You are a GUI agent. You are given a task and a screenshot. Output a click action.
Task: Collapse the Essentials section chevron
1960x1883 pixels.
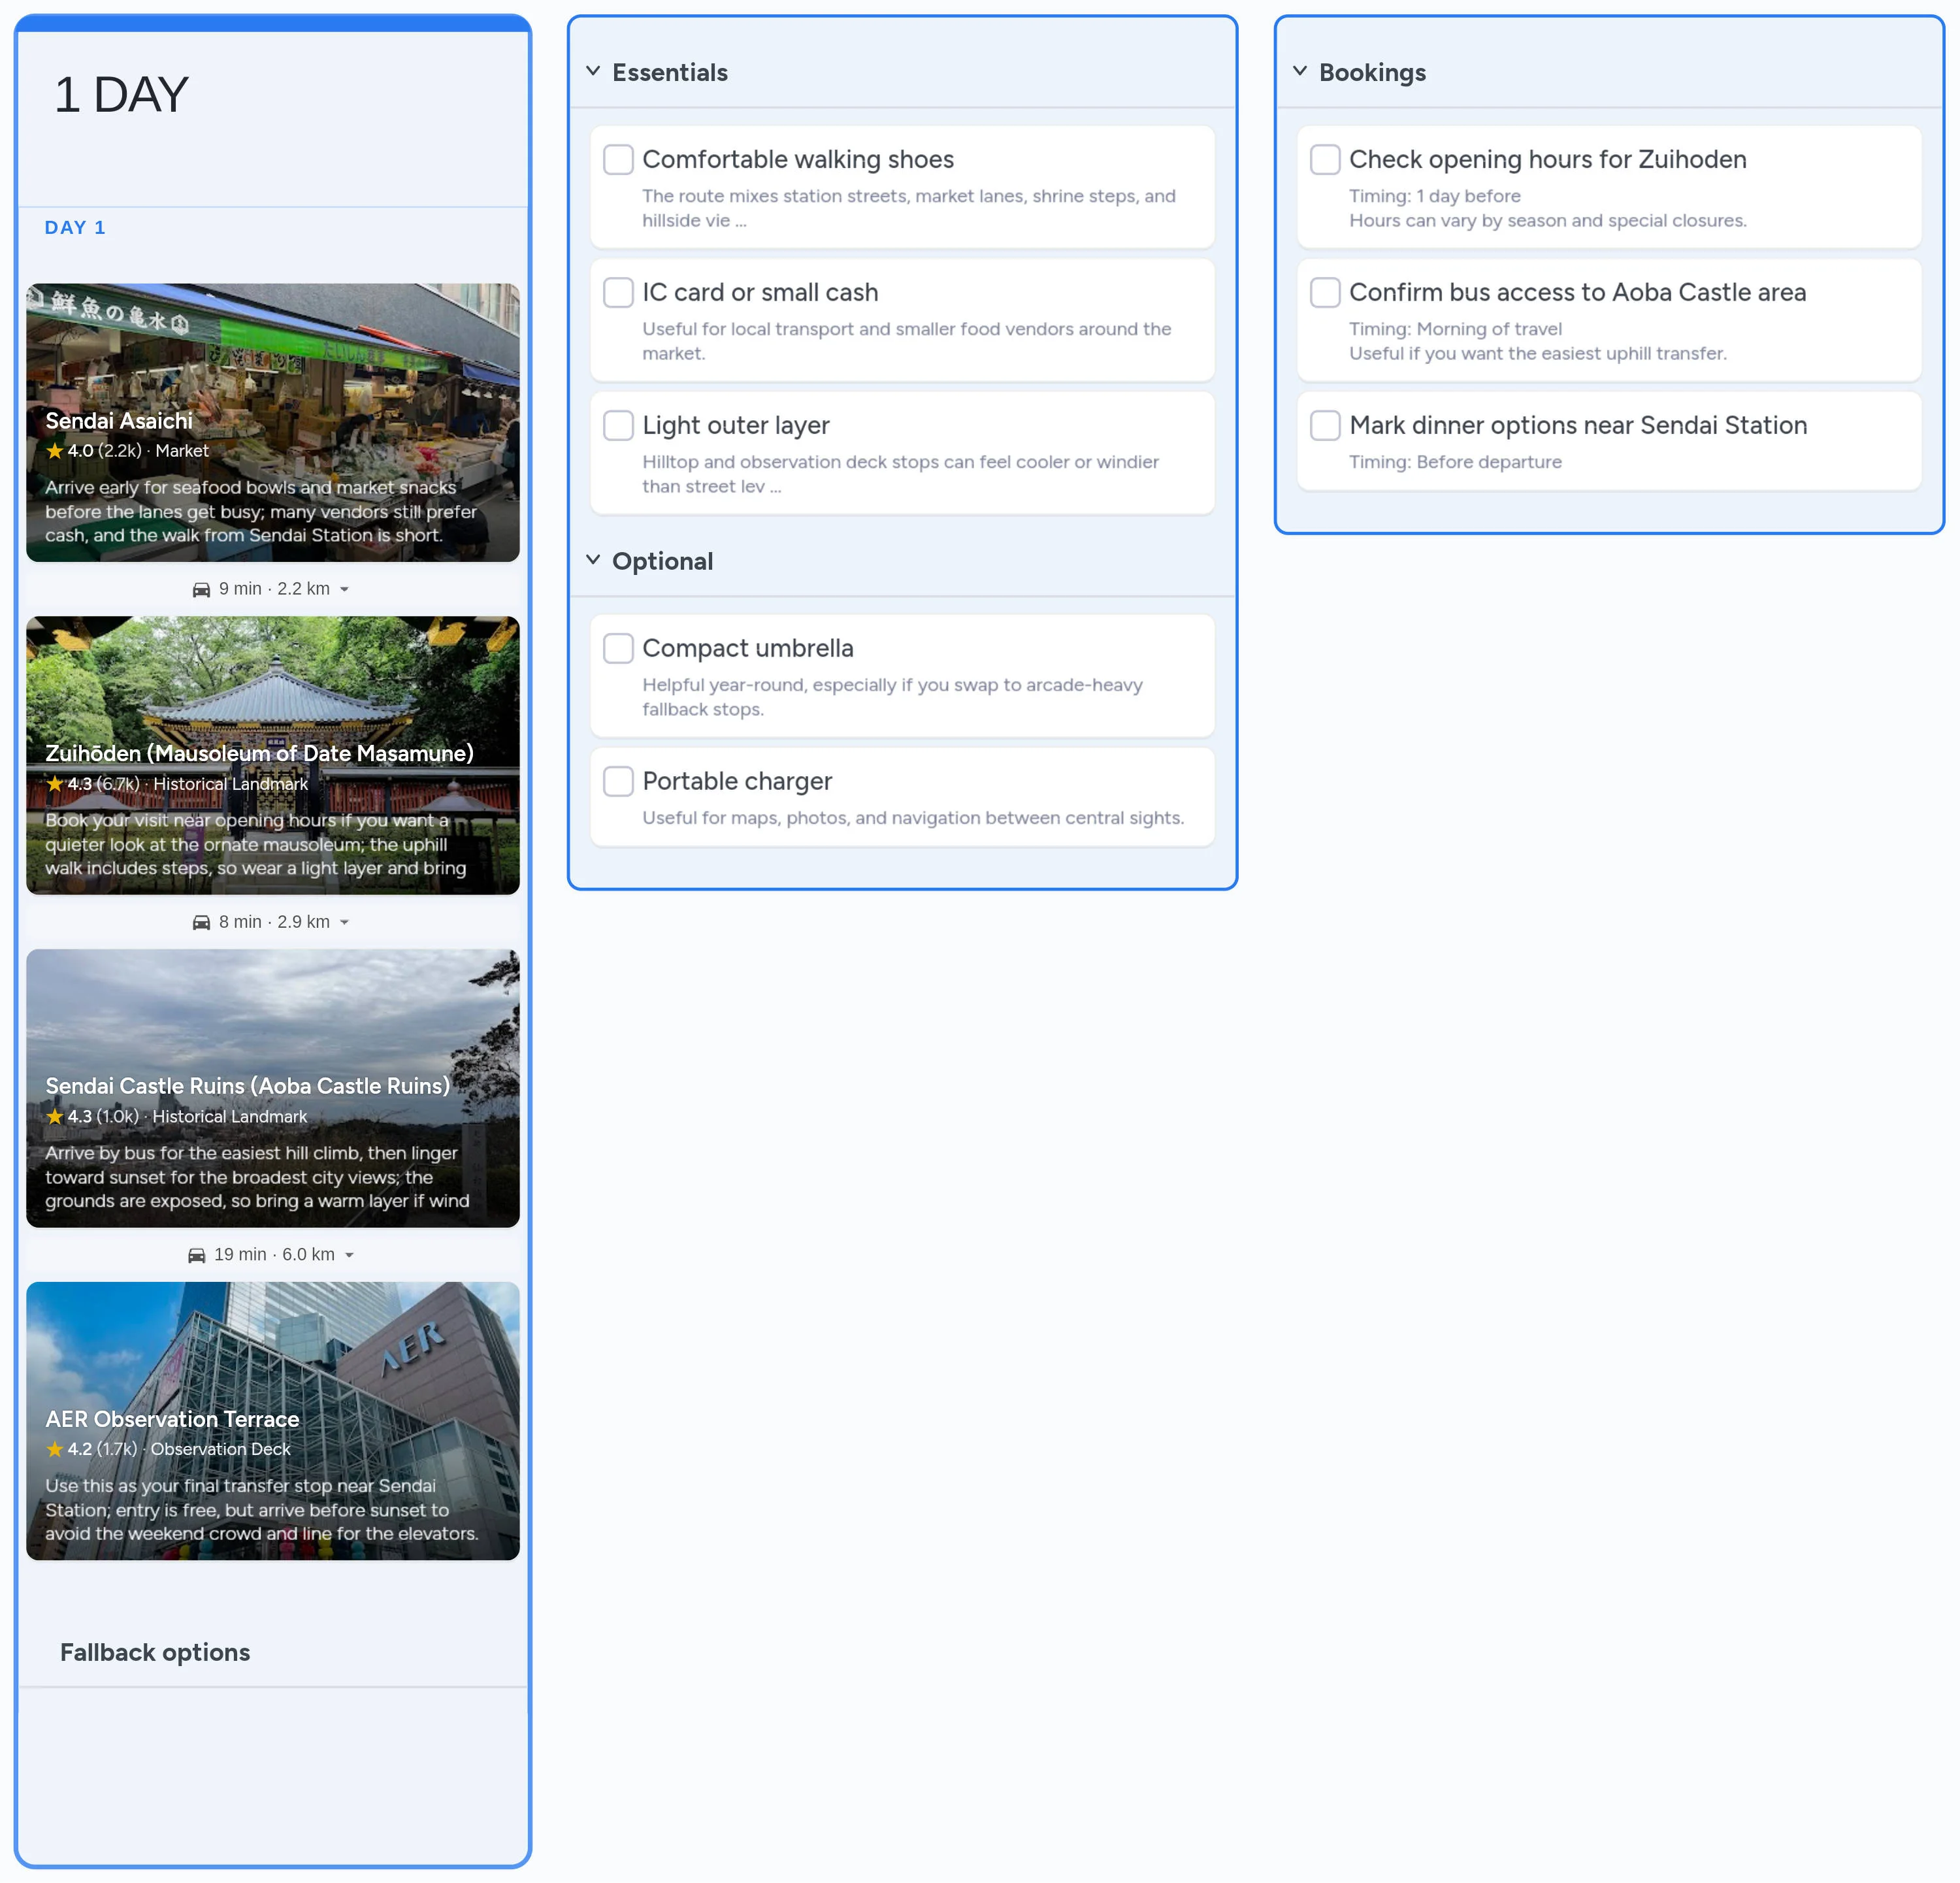593,71
